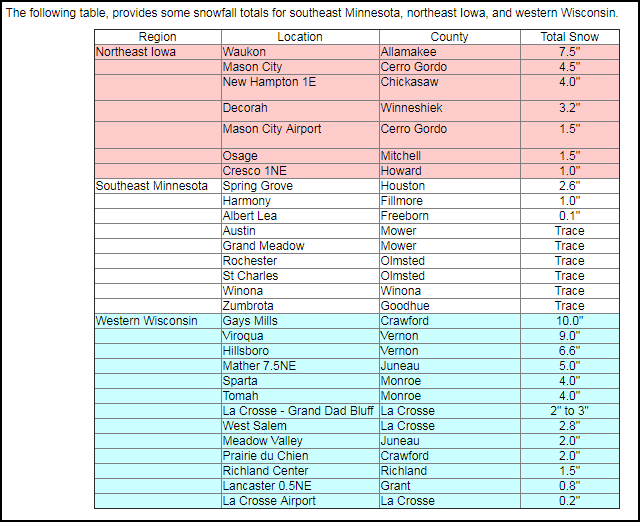Click the 2.6" total snow value

pyautogui.click(x=570, y=186)
